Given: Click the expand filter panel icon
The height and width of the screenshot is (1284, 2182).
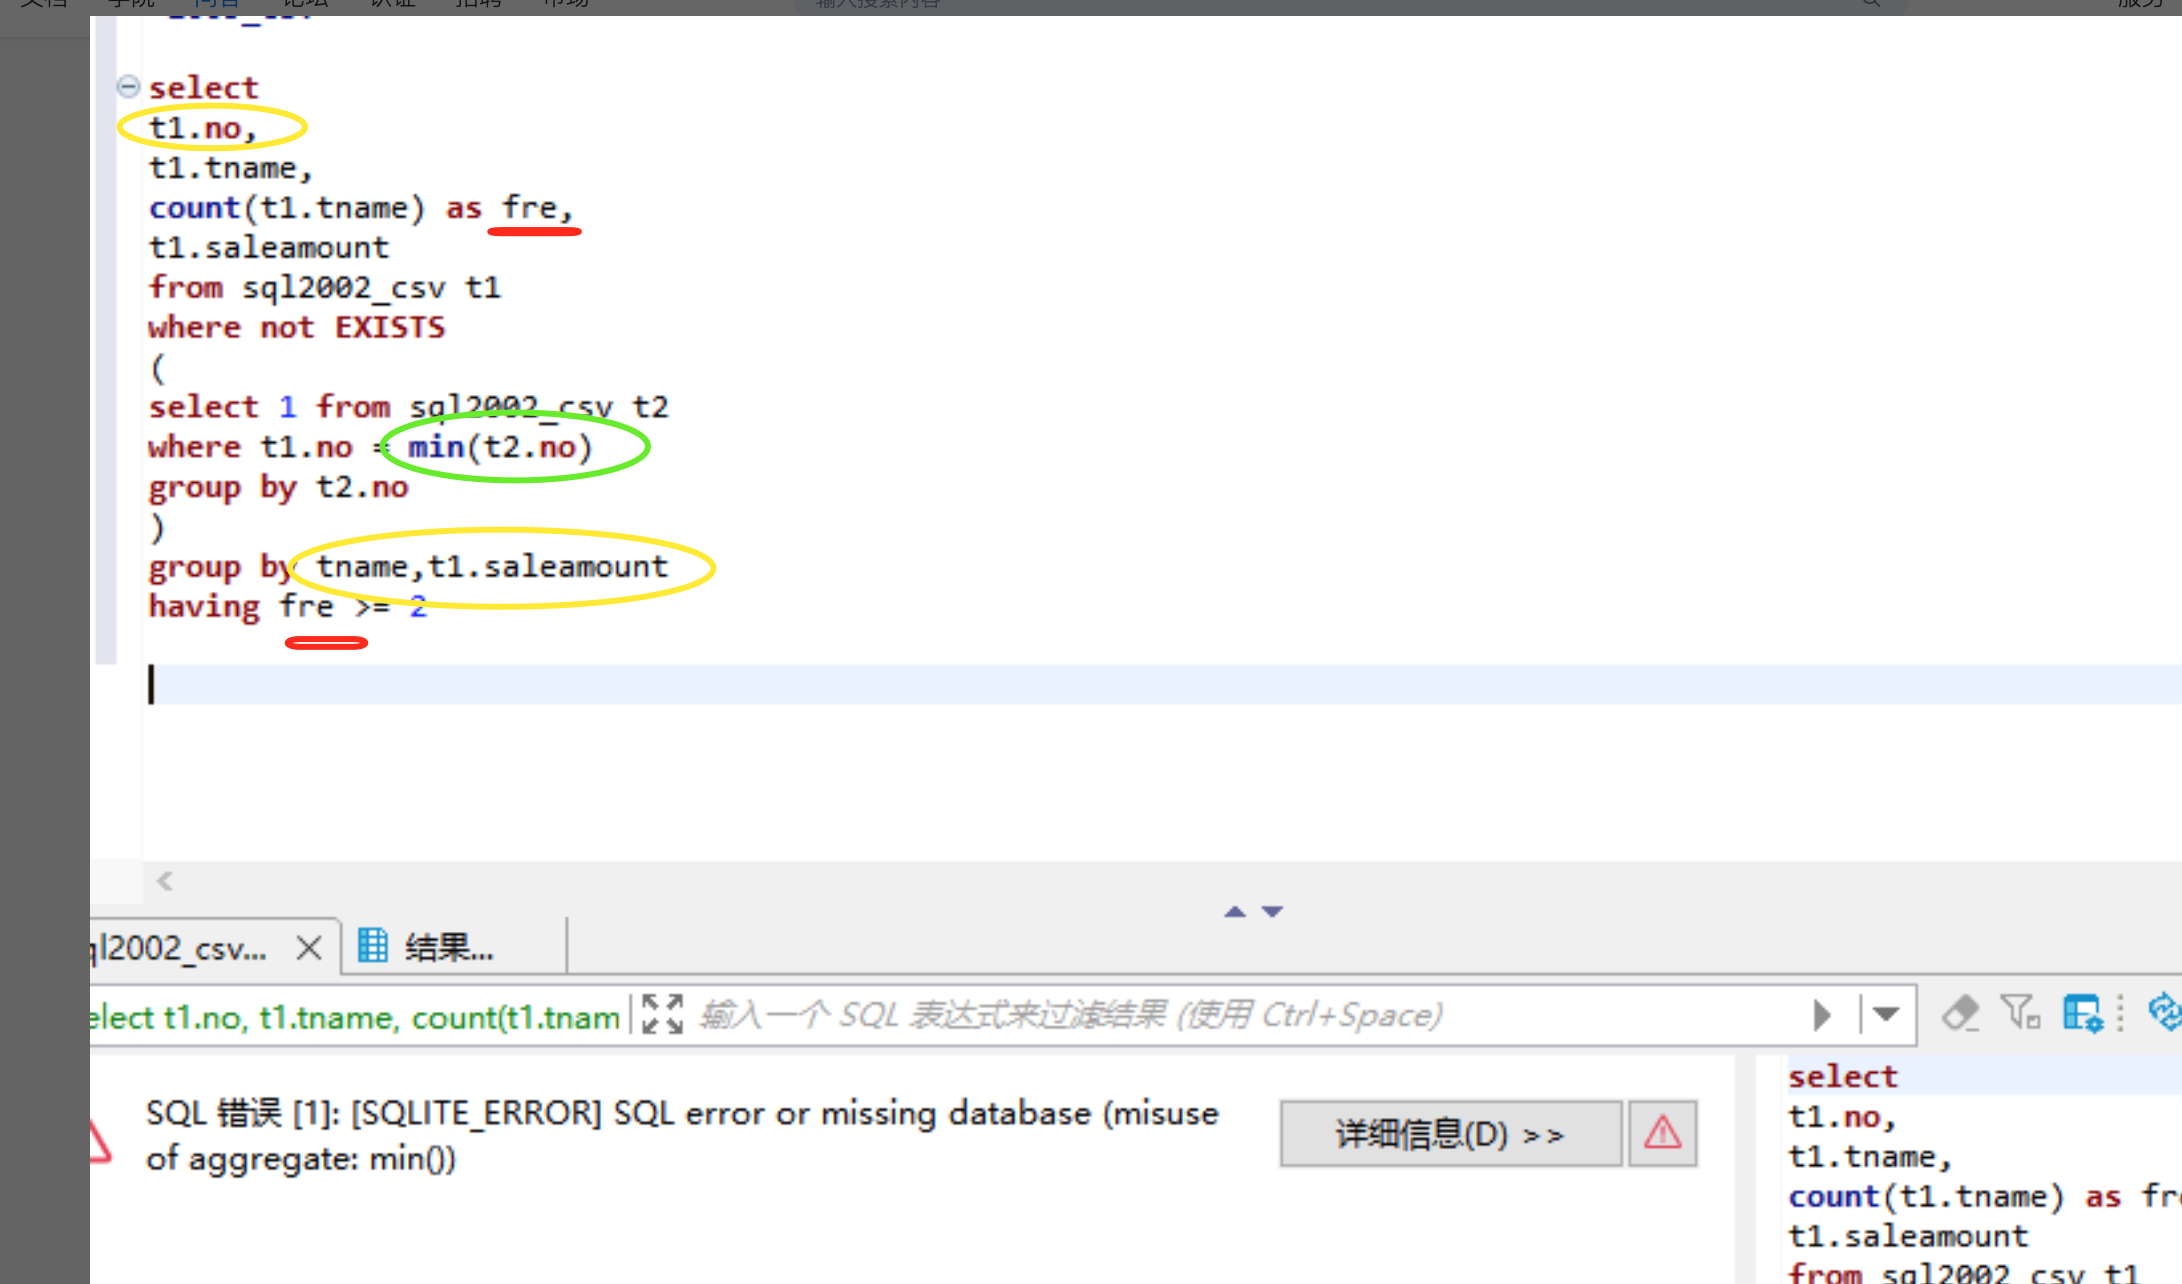Looking at the screenshot, I should [x=662, y=1014].
